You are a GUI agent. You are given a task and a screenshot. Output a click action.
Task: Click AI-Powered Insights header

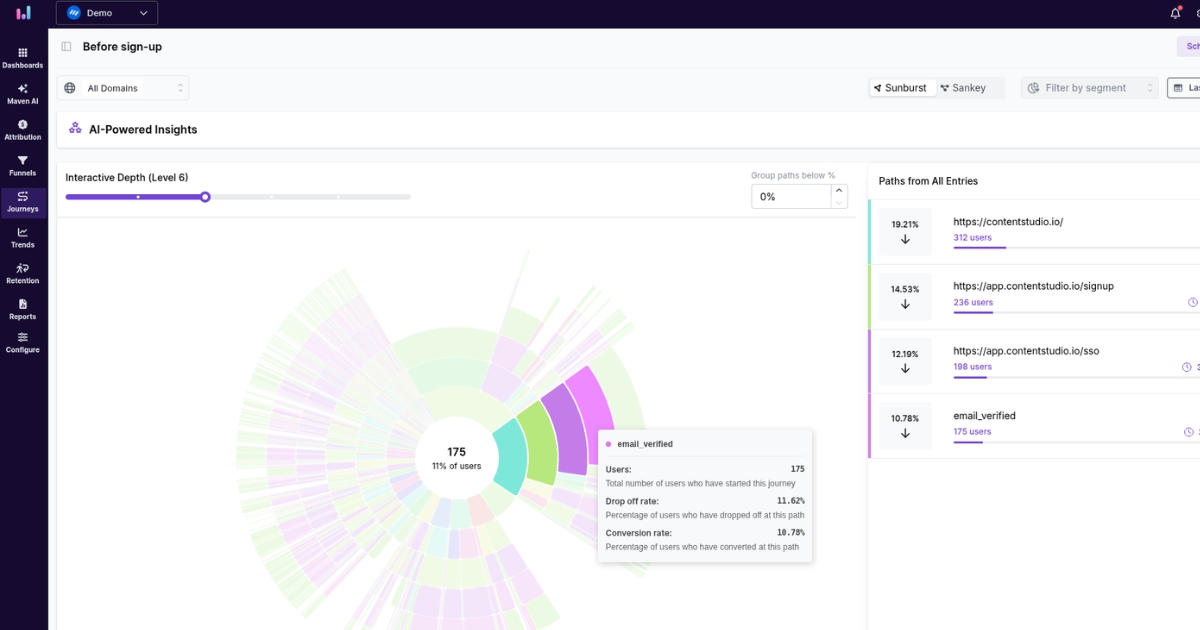pos(143,130)
